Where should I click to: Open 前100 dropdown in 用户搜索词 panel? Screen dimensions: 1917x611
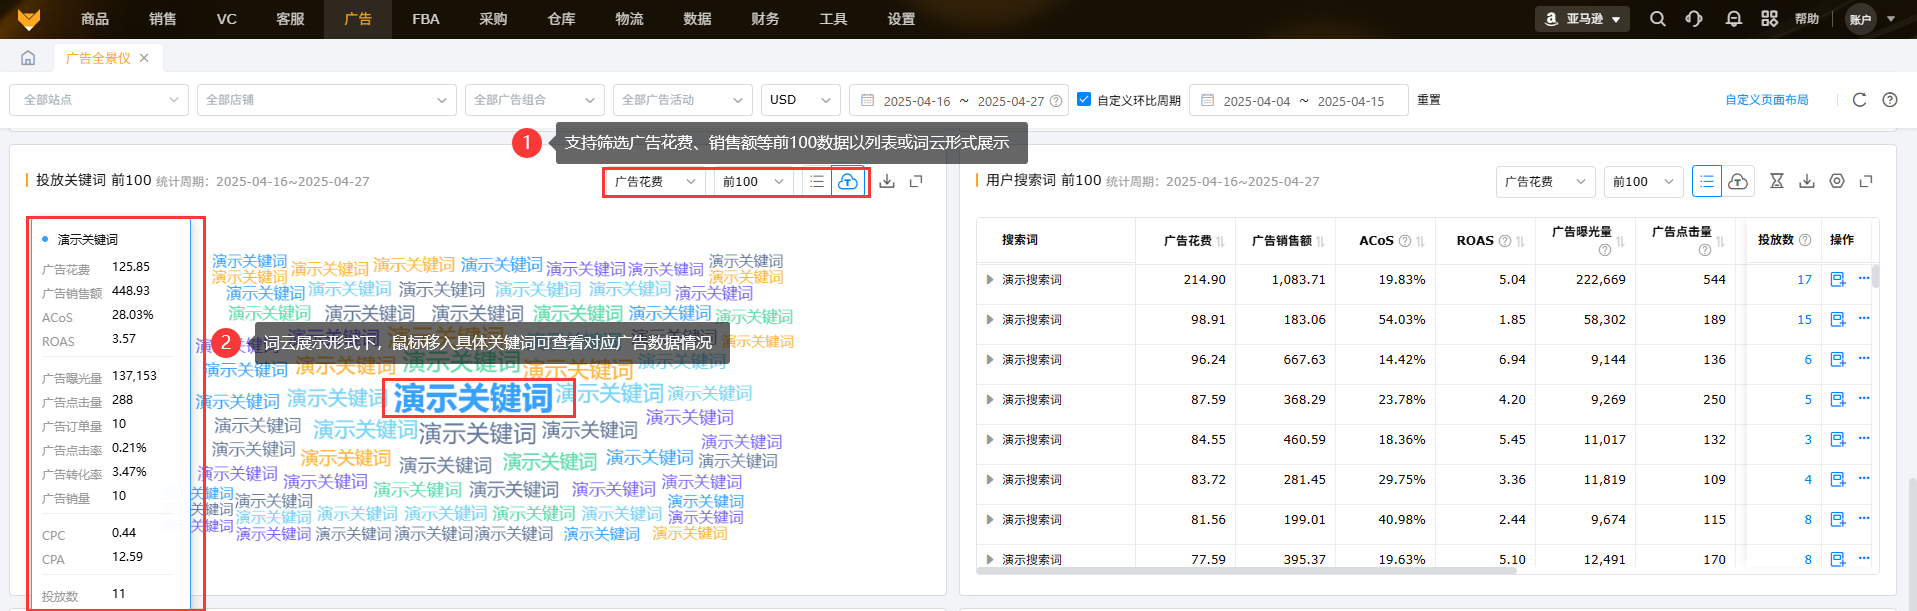coord(1644,181)
